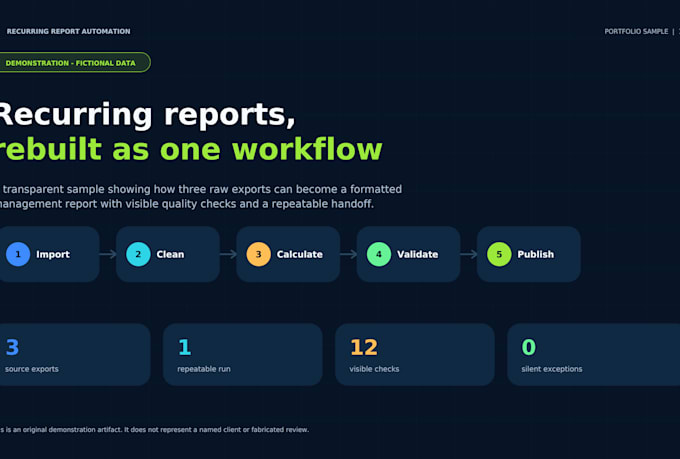Click the 'silent exceptions' label

coord(552,369)
